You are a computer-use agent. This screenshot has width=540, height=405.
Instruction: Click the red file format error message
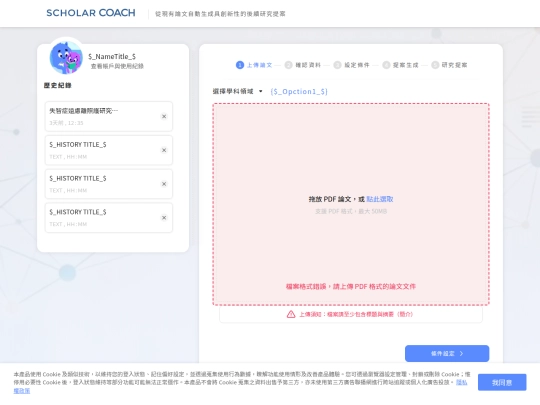tap(351, 287)
